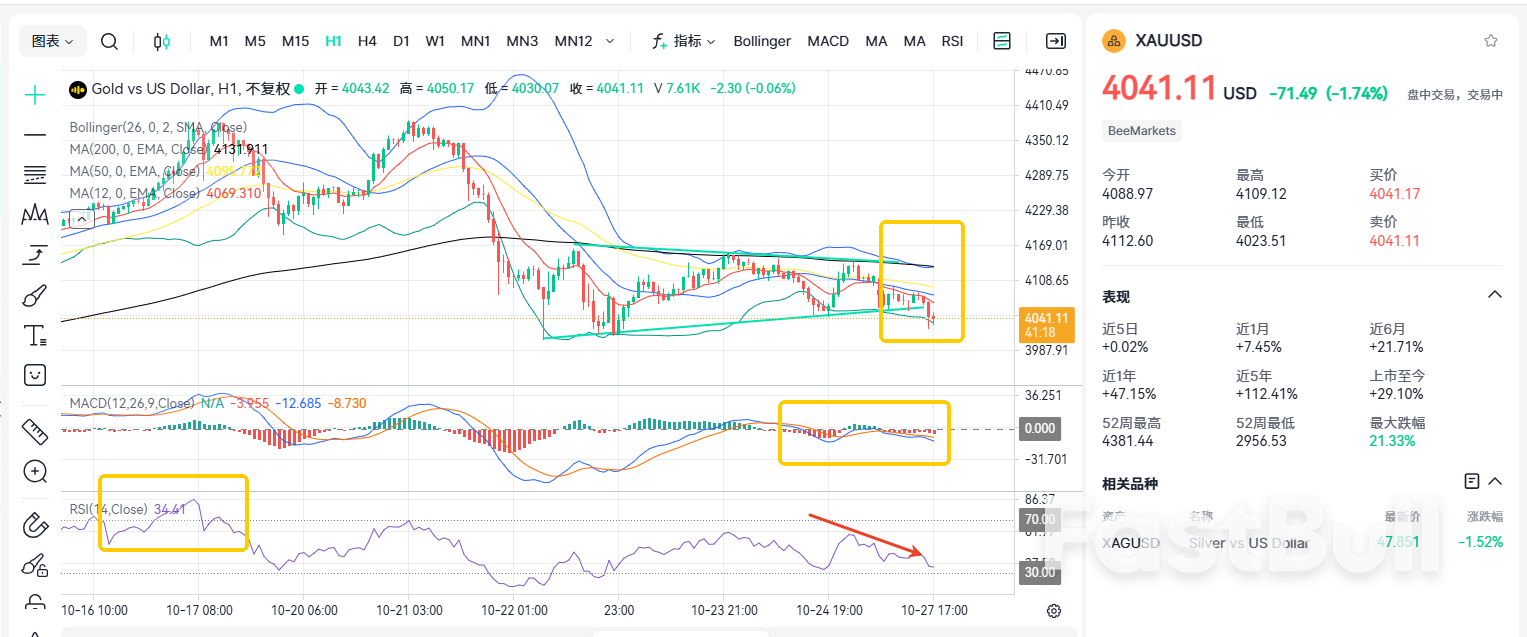Add XAUUSD to favorites via the star
This screenshot has height=637, width=1527.
(x=1490, y=41)
